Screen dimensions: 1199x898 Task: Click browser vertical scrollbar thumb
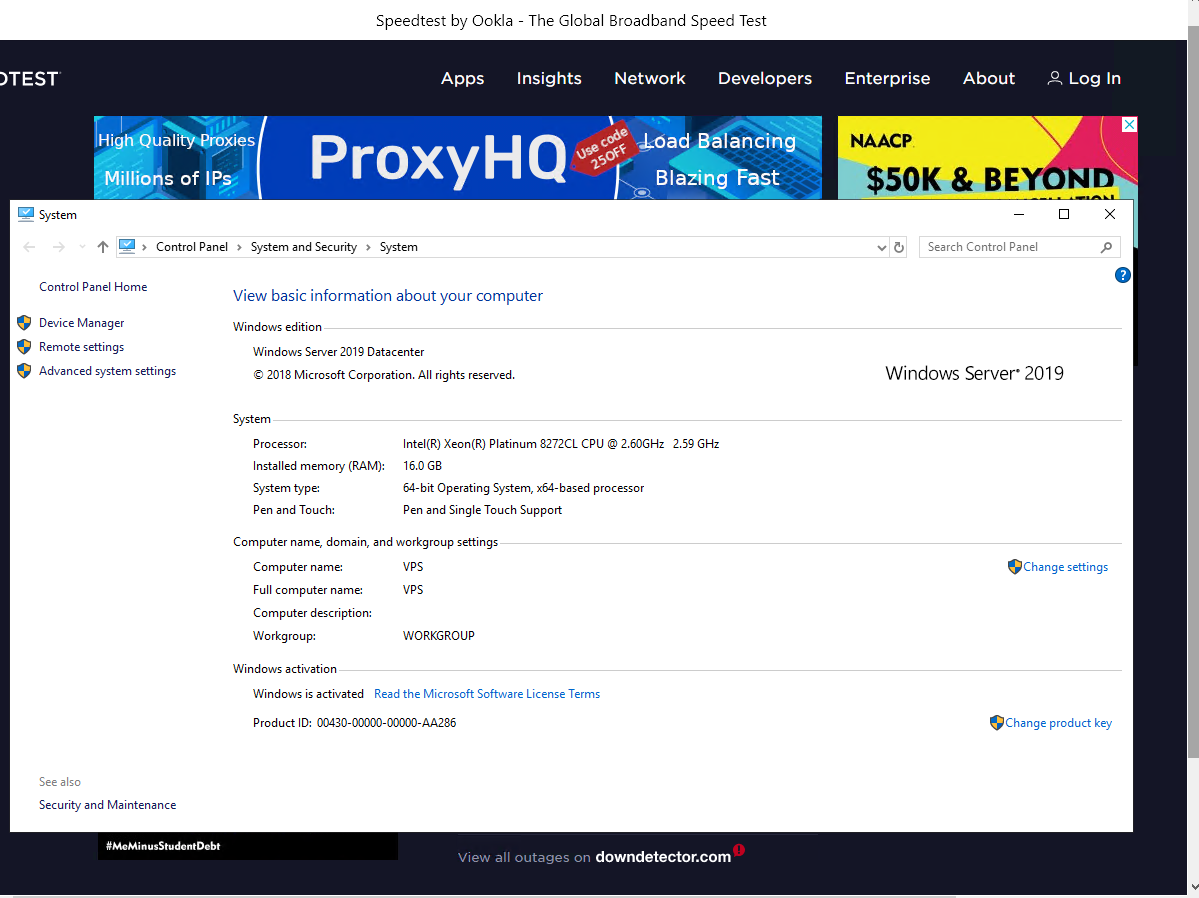click(x=1193, y=390)
